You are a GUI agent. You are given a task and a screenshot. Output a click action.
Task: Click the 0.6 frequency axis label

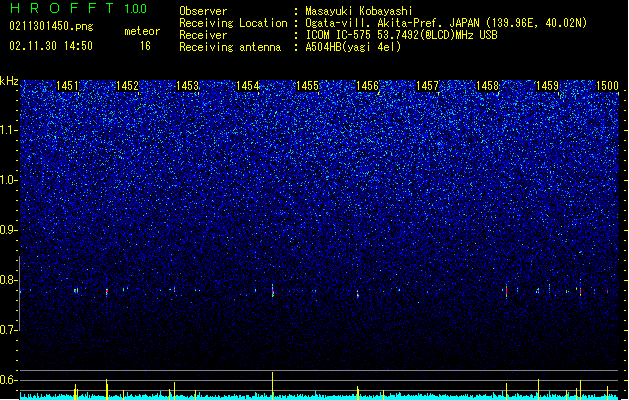tap(9, 380)
